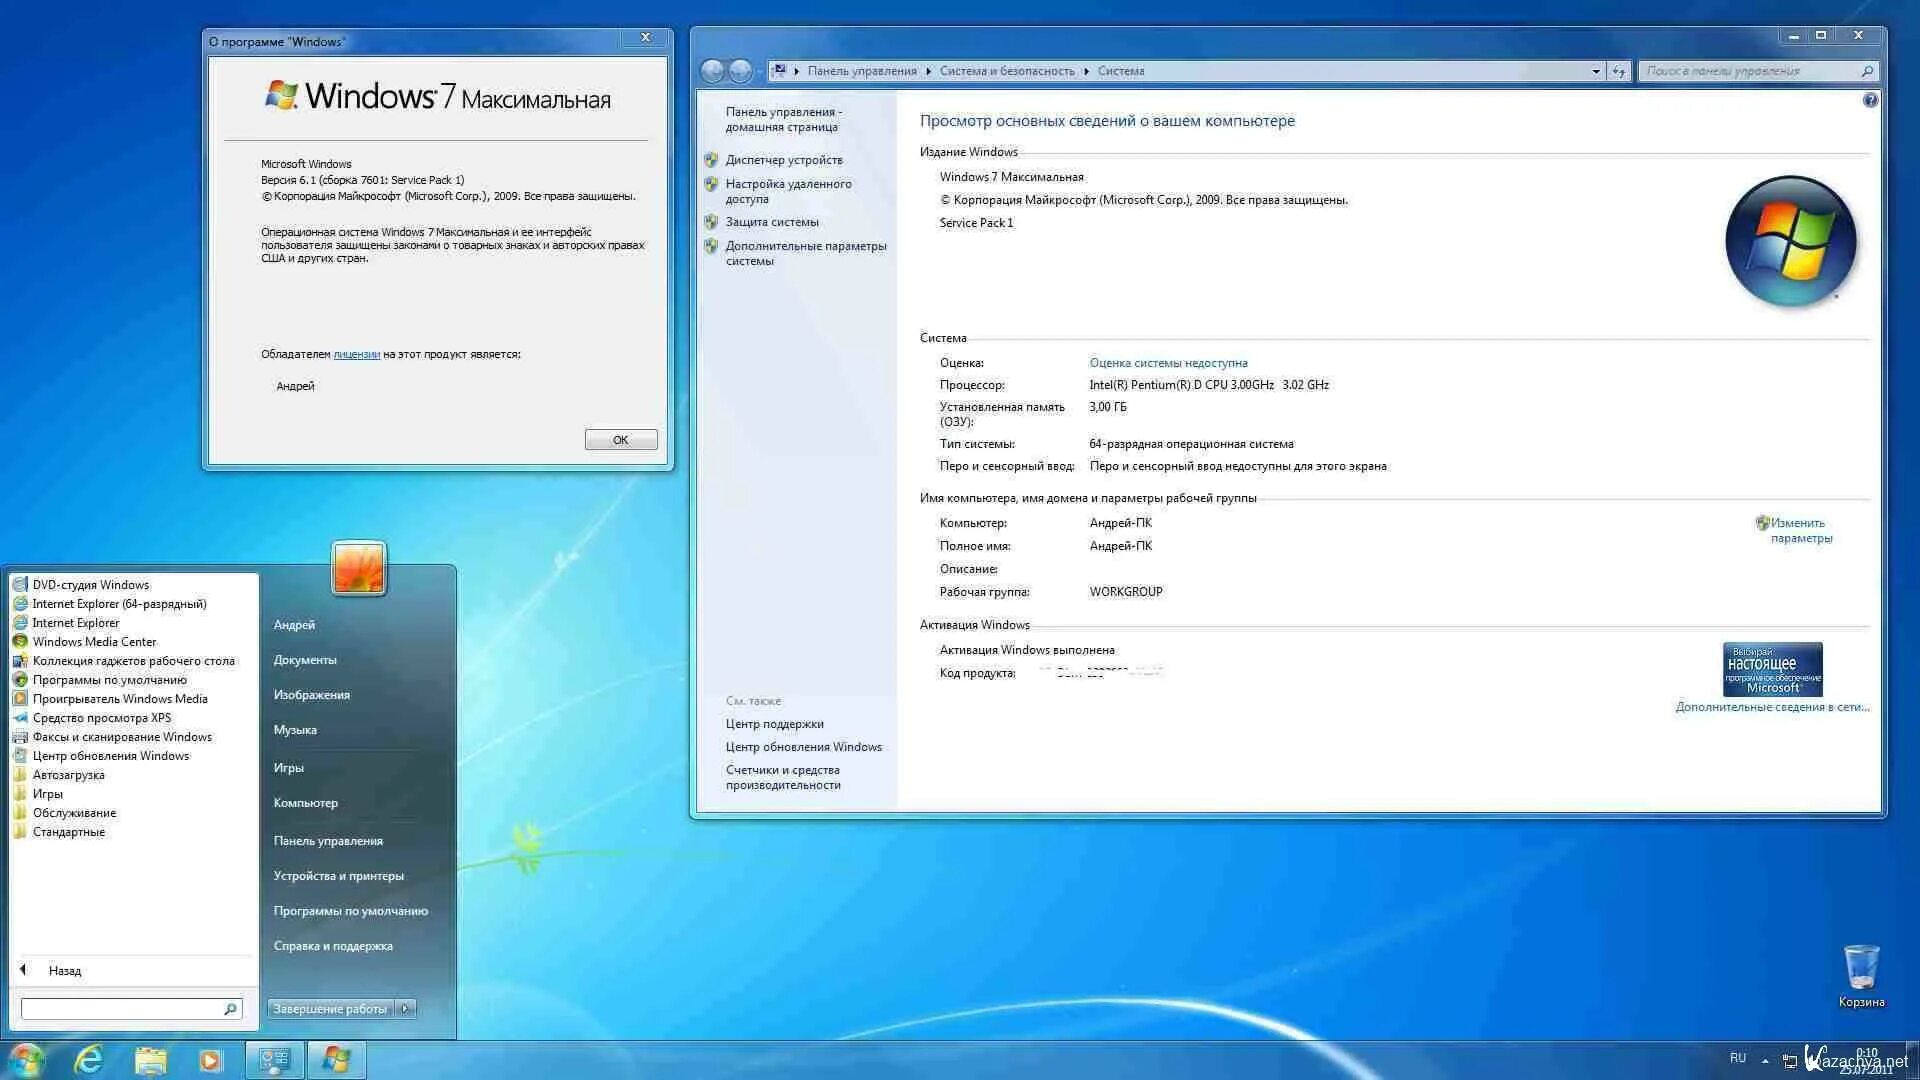1920x1080 pixels.
Task: Expand shutdown options arrow
Action: [x=405, y=1009]
